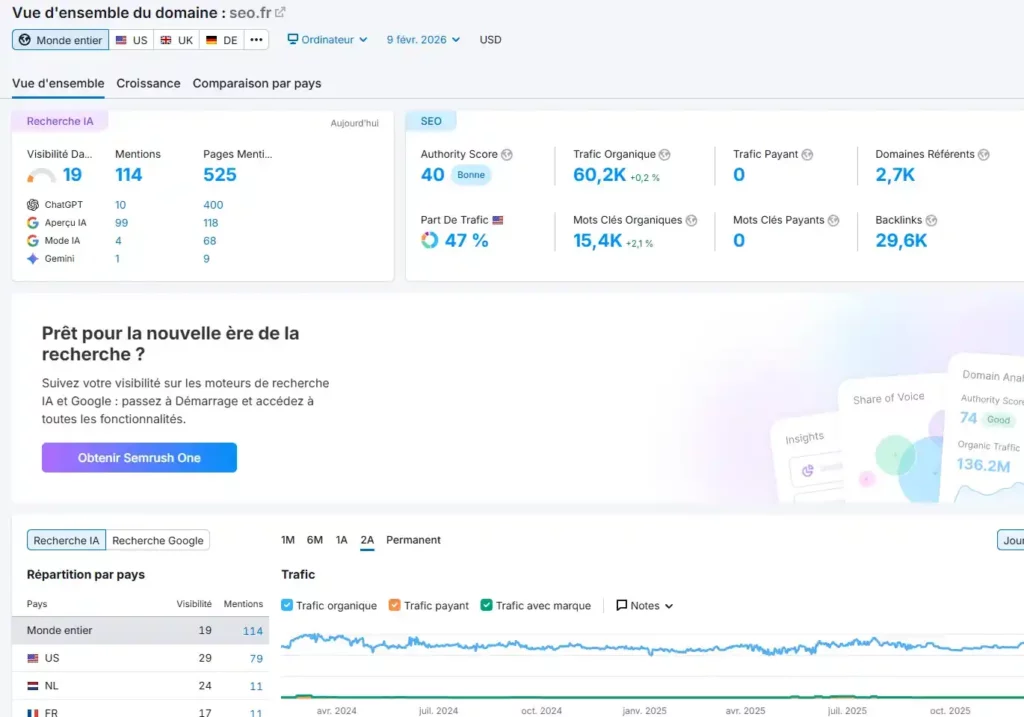Open the more countries ellipsis menu
Image resolution: width=1024 pixels, height=717 pixels.
tap(257, 39)
